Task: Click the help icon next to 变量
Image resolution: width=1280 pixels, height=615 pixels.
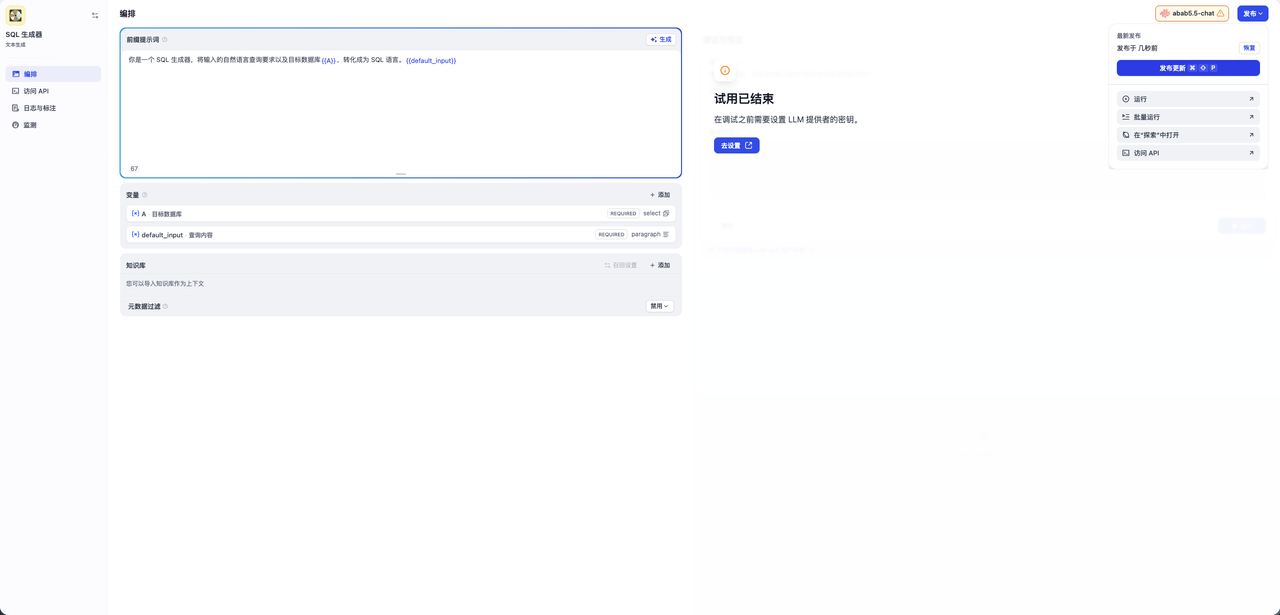Action: coord(145,195)
